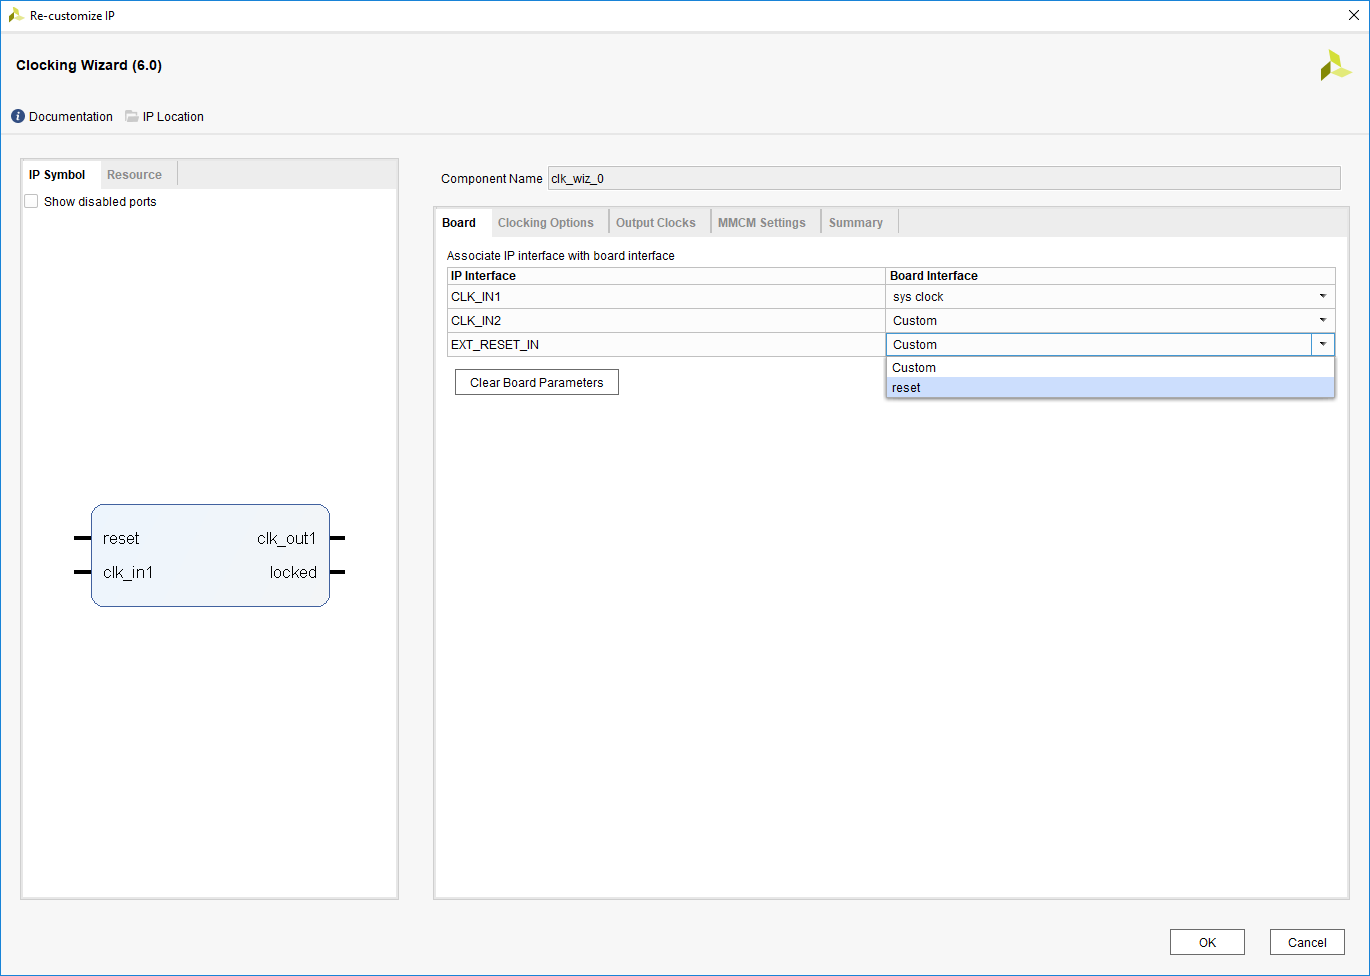This screenshot has width=1370, height=976.
Task: Close the Re-customize IP dialog
Action: coord(1354,16)
